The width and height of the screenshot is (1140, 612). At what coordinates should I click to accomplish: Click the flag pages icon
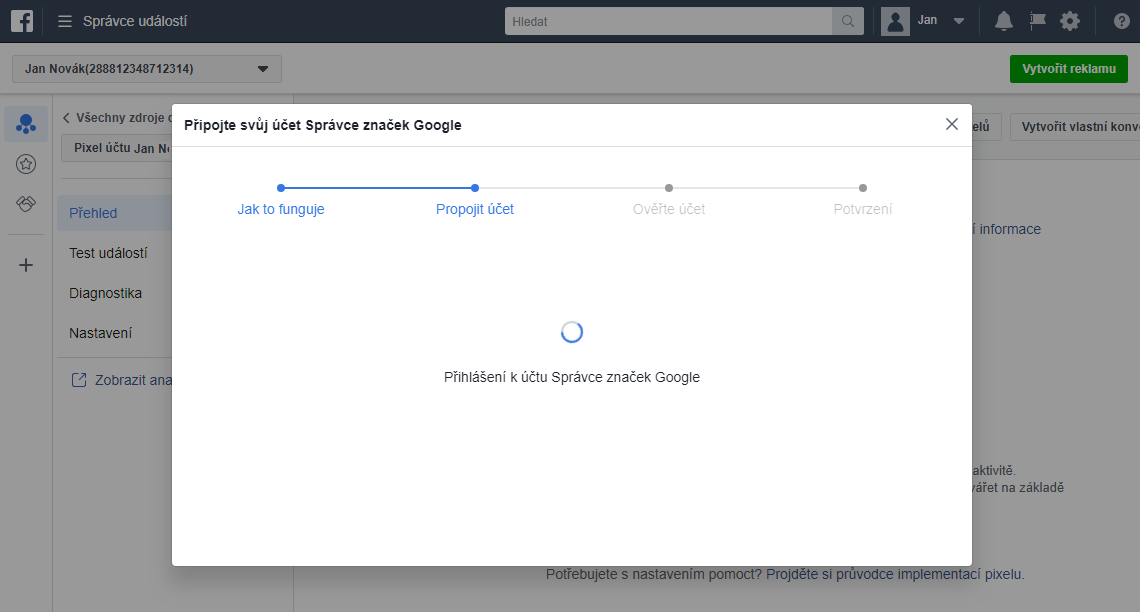pyautogui.click(x=1037, y=21)
